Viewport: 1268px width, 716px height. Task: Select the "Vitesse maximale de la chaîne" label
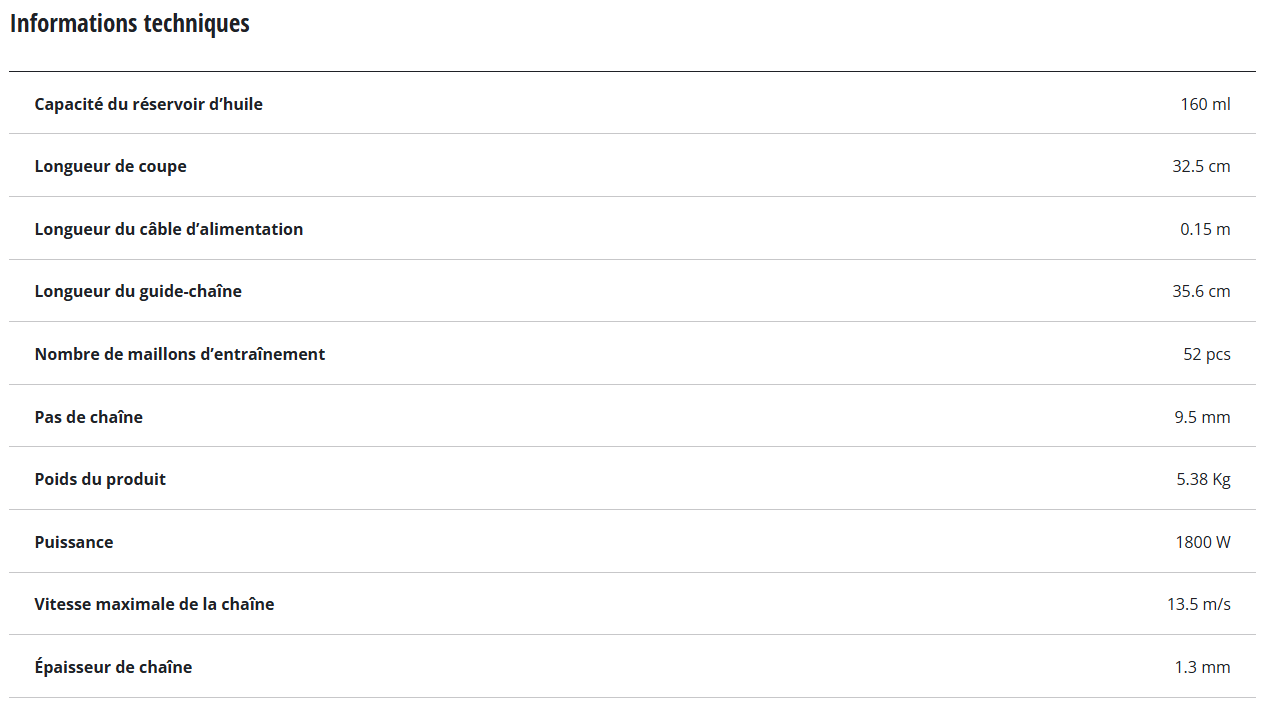tap(154, 604)
